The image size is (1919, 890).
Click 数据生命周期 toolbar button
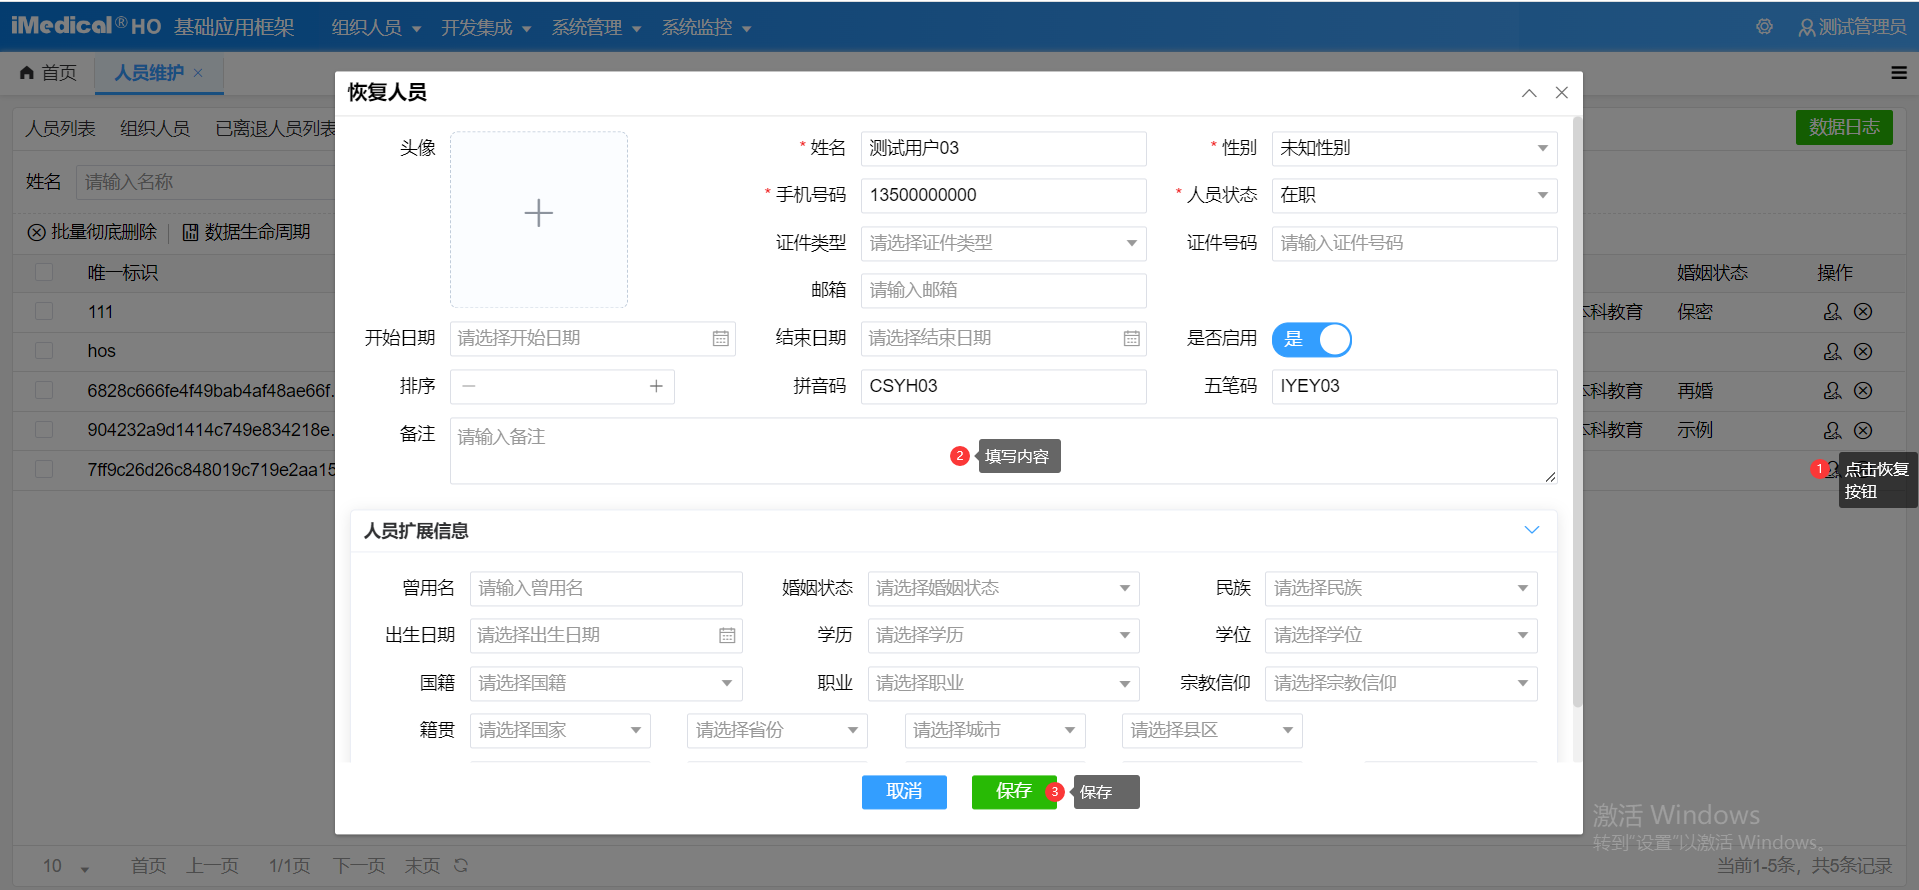[x=246, y=232]
